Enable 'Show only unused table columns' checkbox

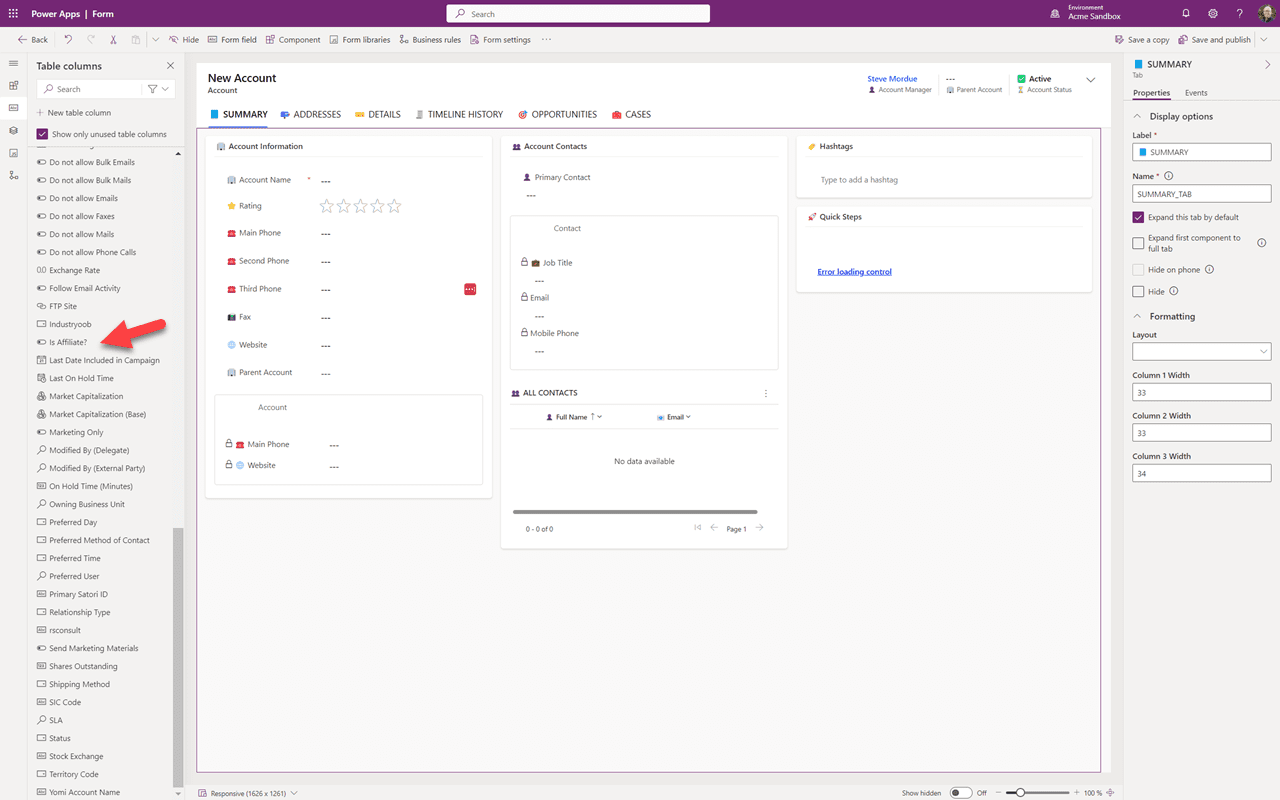(x=41, y=133)
